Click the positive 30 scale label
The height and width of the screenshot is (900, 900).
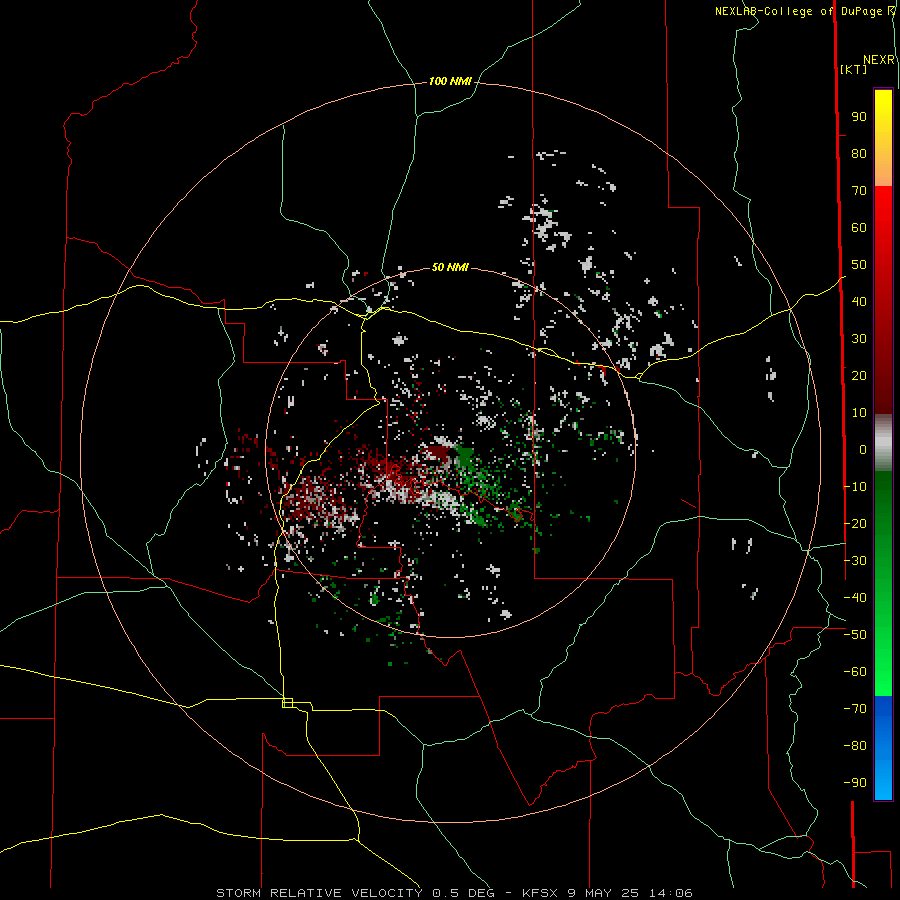[859, 339]
